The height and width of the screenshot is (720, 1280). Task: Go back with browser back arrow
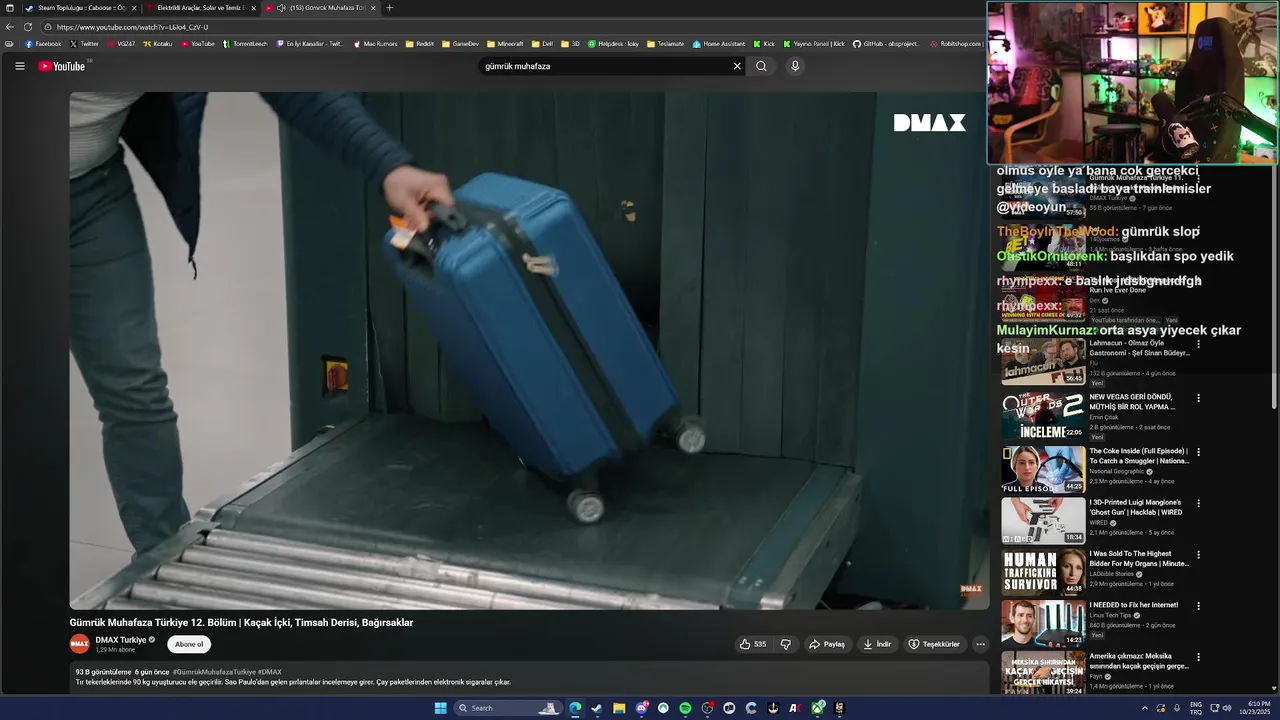[x=10, y=27]
